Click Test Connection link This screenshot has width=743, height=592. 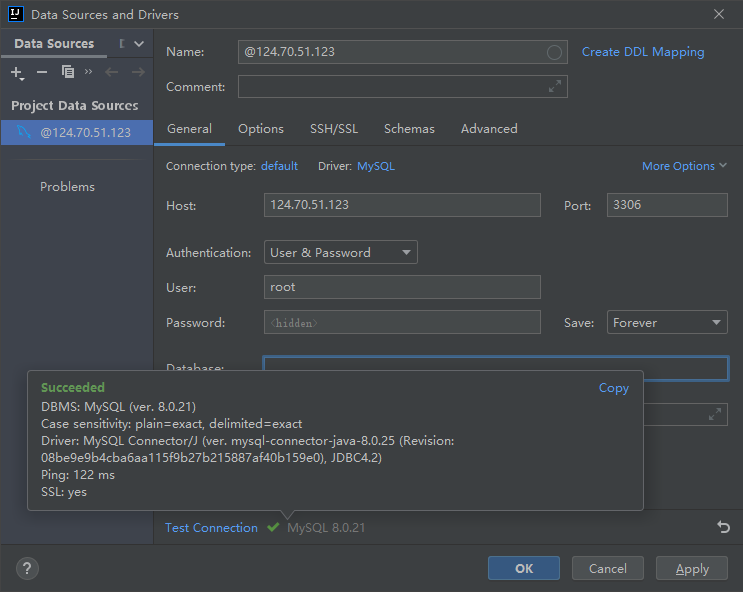pyautogui.click(x=211, y=528)
